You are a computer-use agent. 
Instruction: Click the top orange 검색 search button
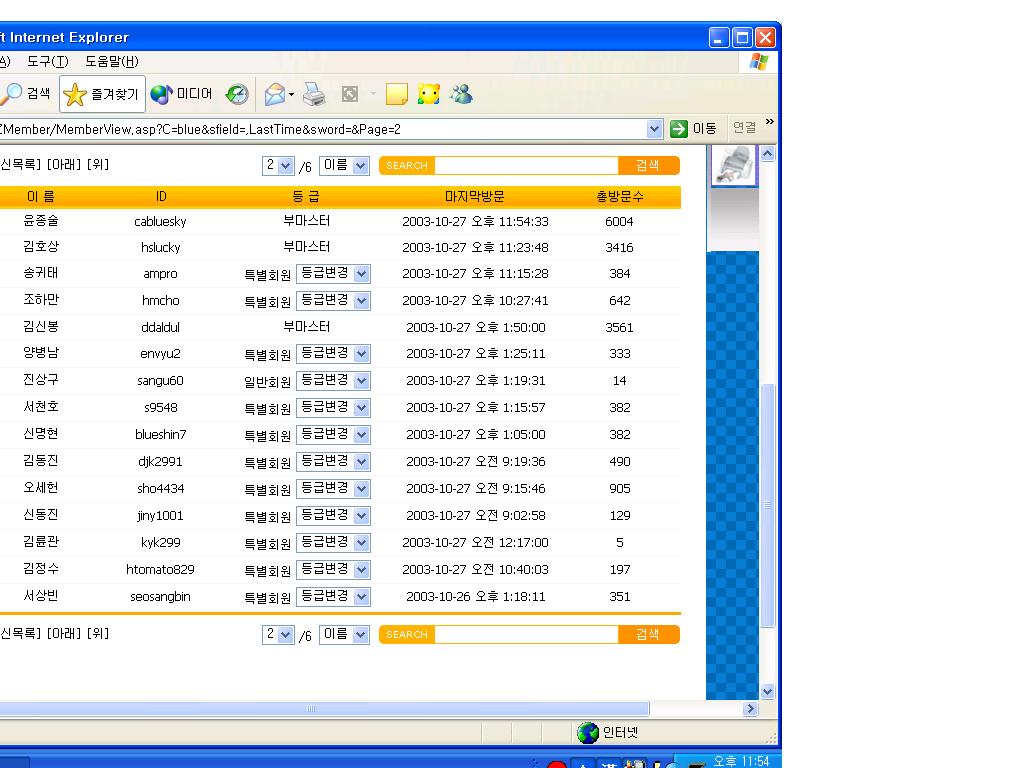tap(648, 165)
